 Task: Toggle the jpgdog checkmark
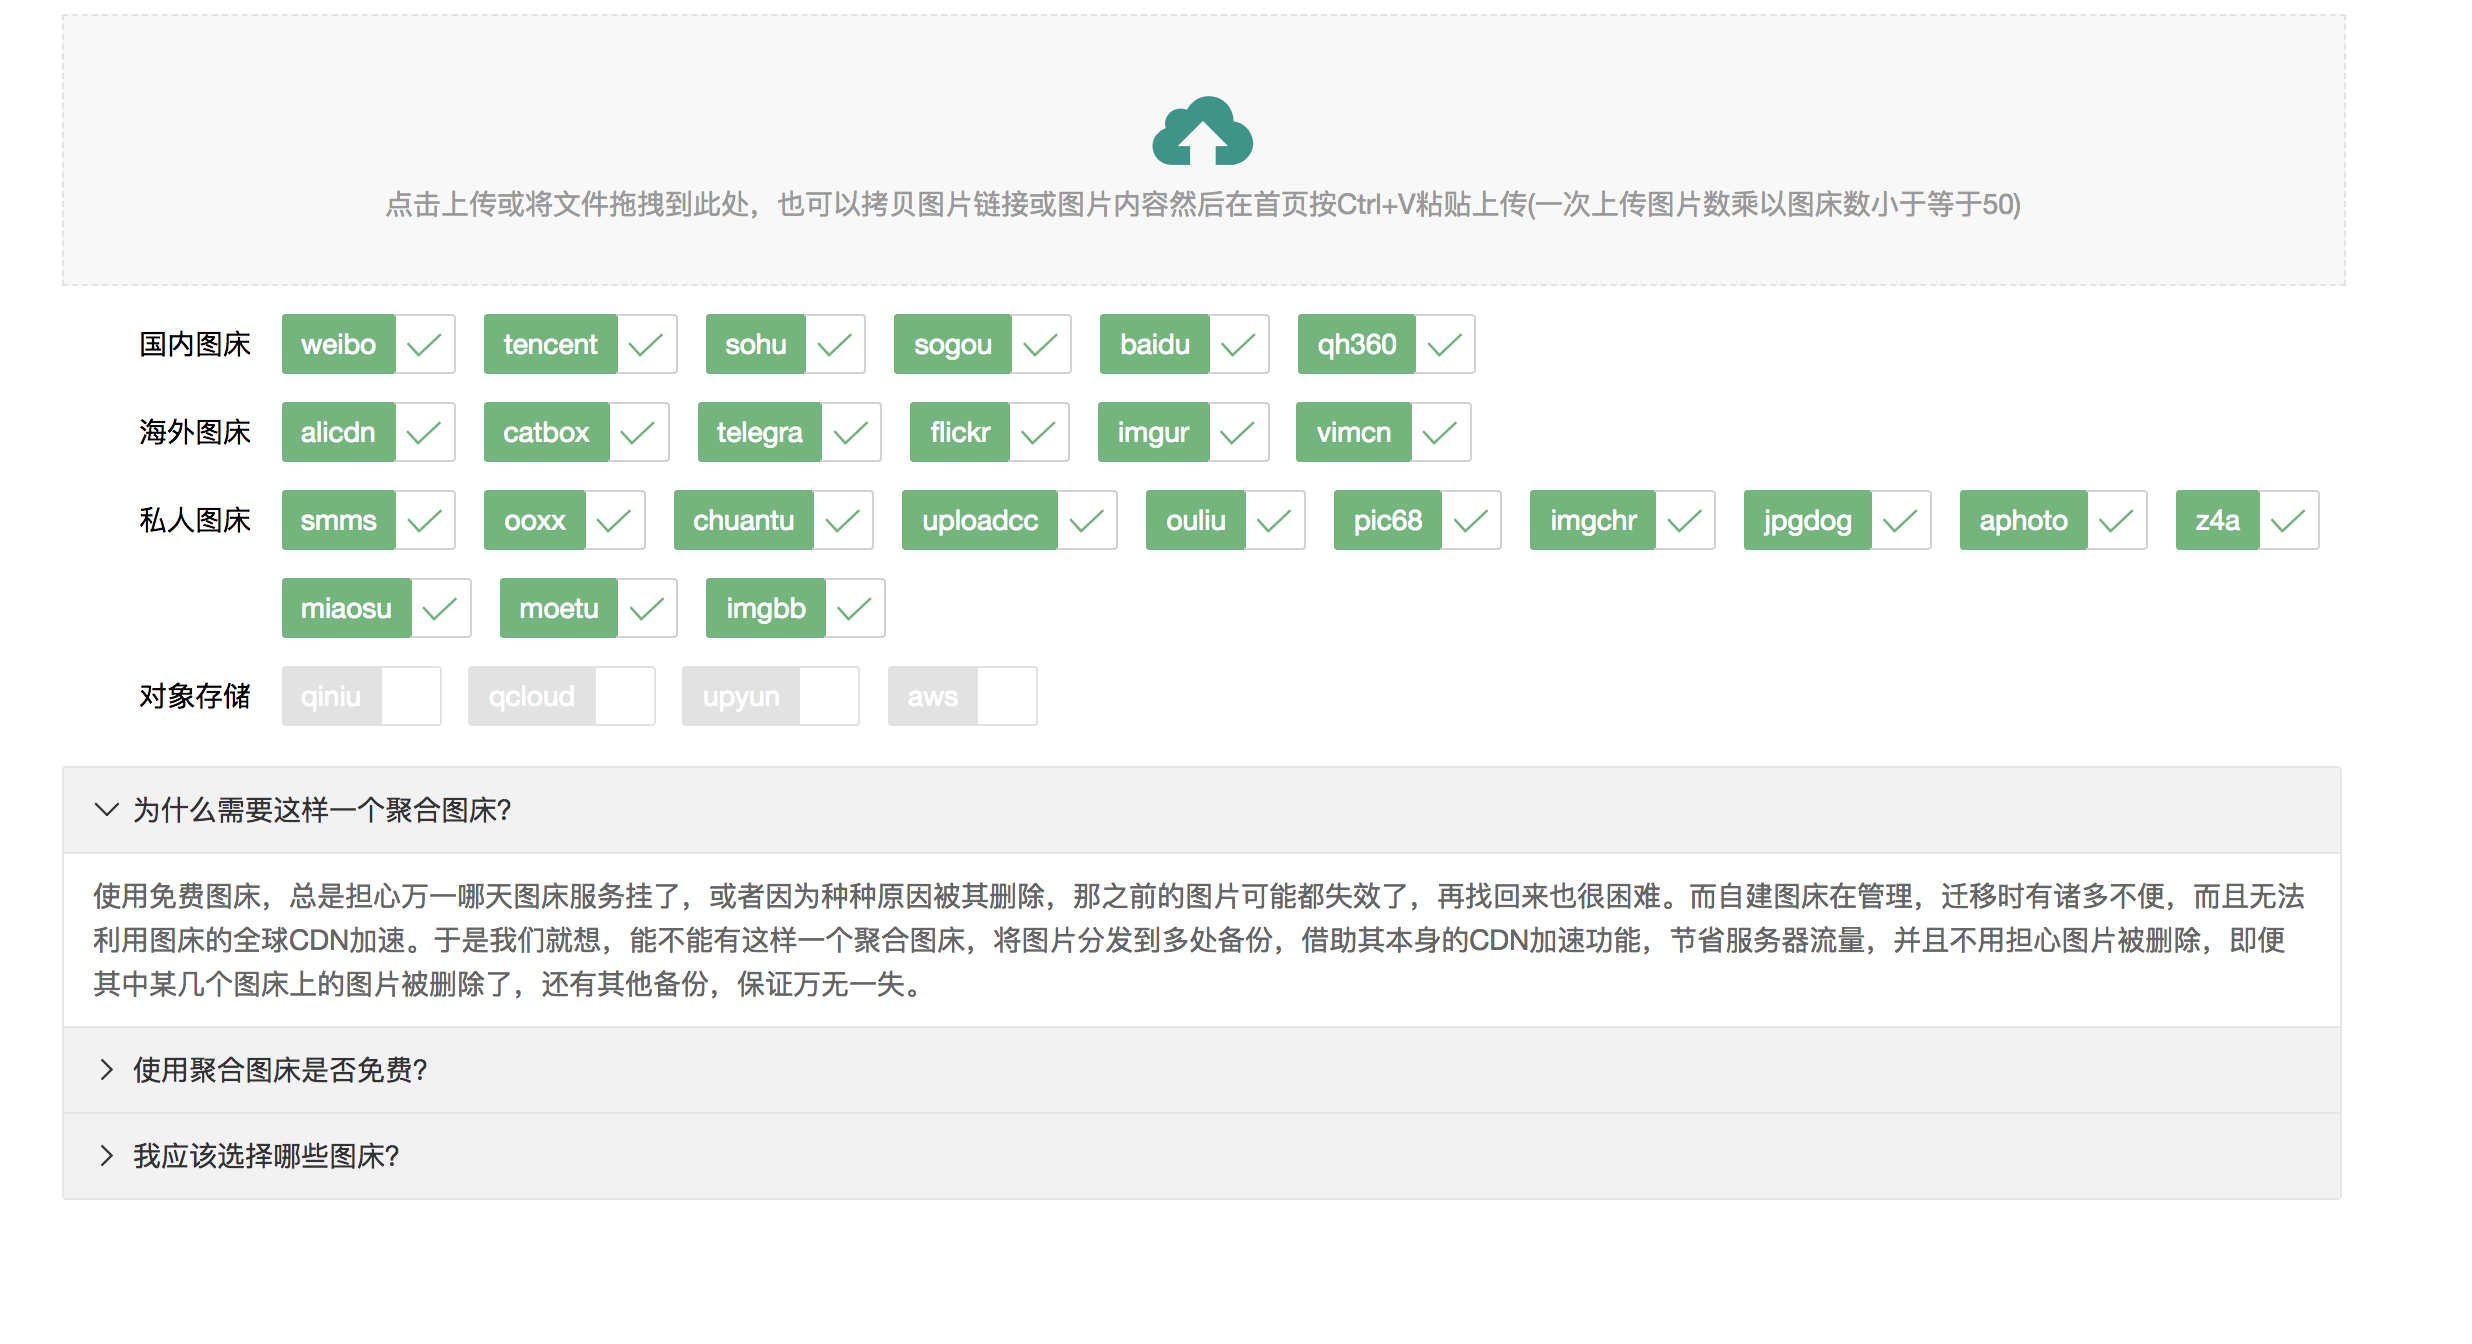pyautogui.click(x=1900, y=520)
